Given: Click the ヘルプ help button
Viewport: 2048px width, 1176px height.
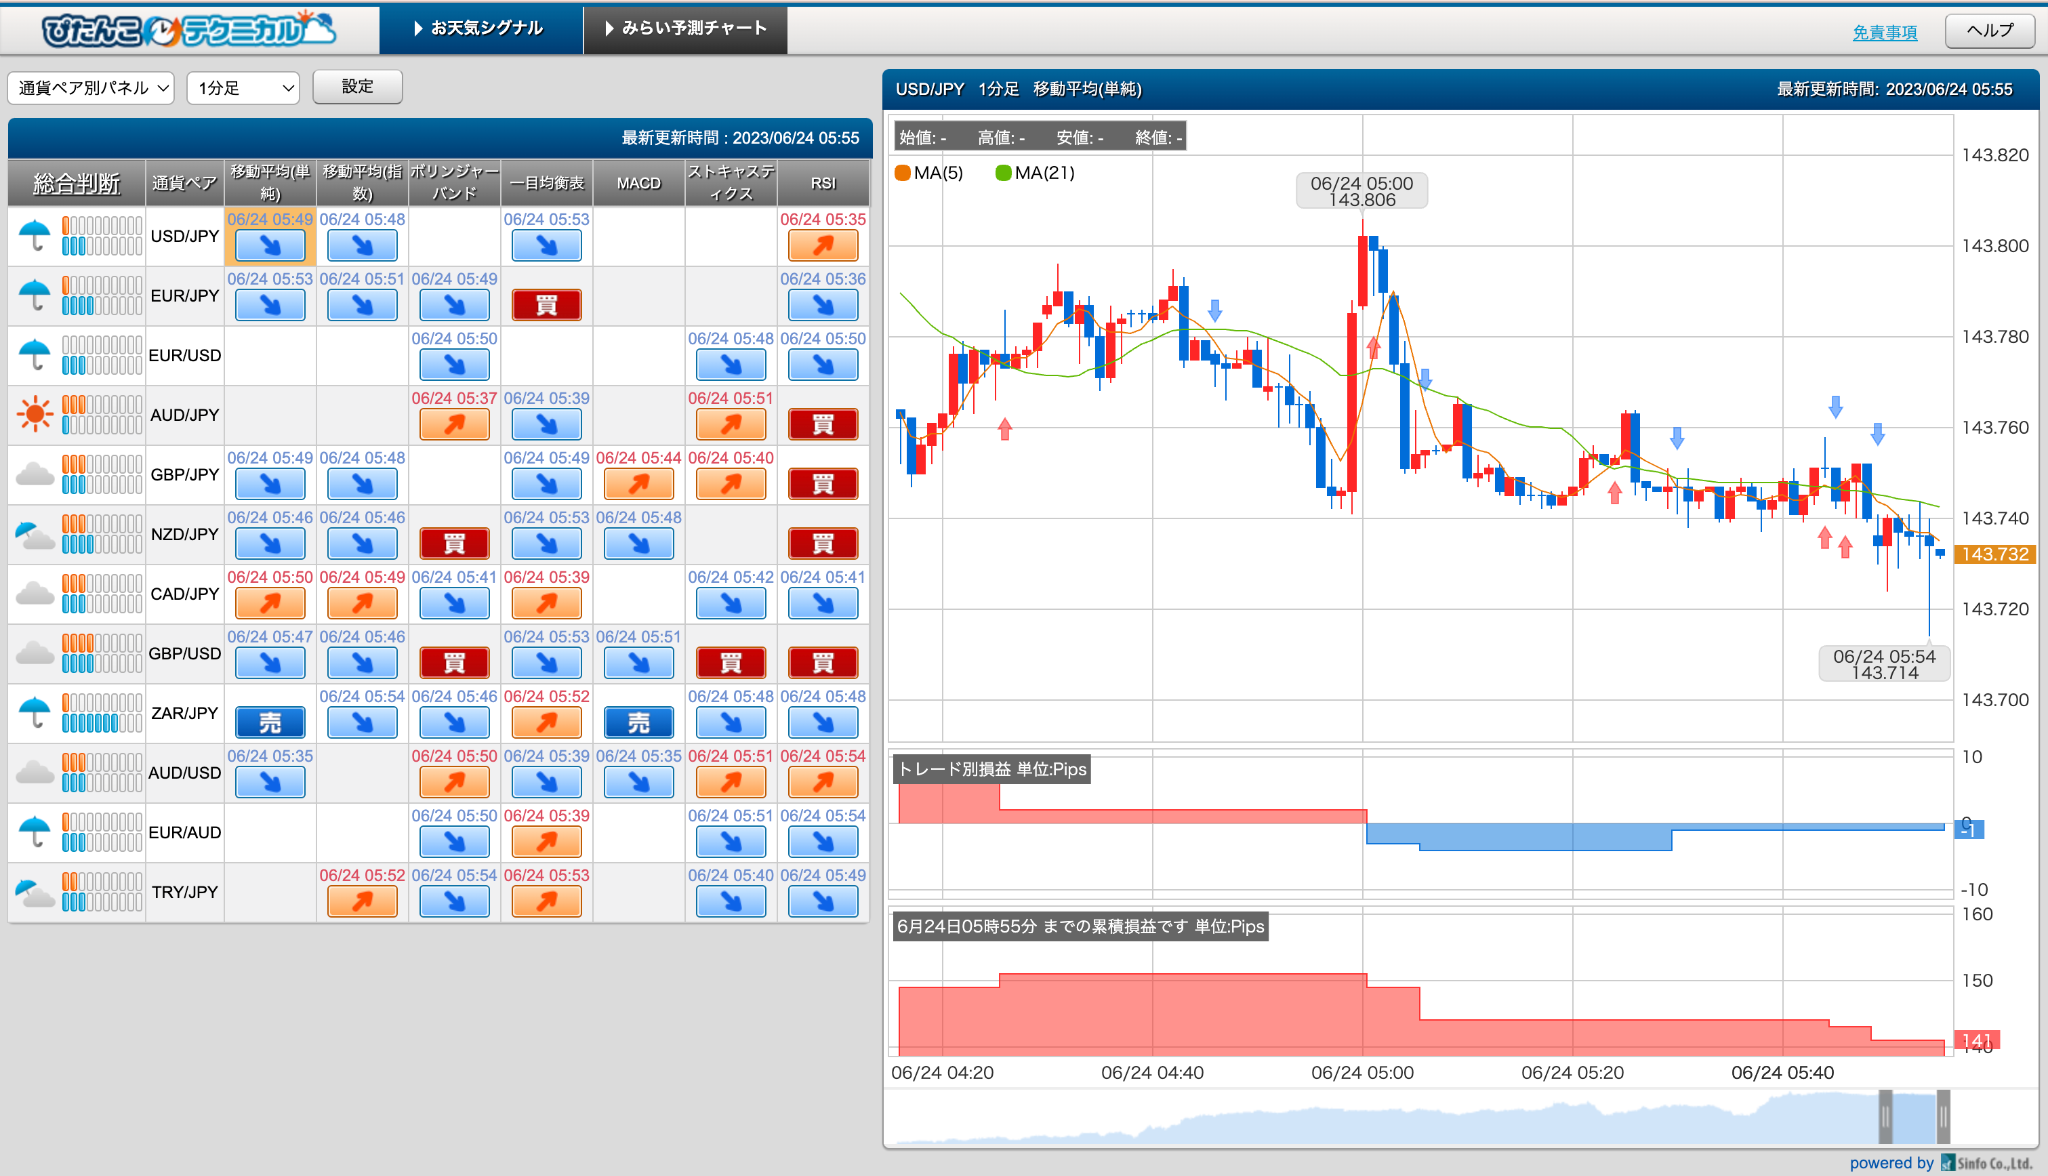Looking at the screenshot, I should tap(1989, 30).
